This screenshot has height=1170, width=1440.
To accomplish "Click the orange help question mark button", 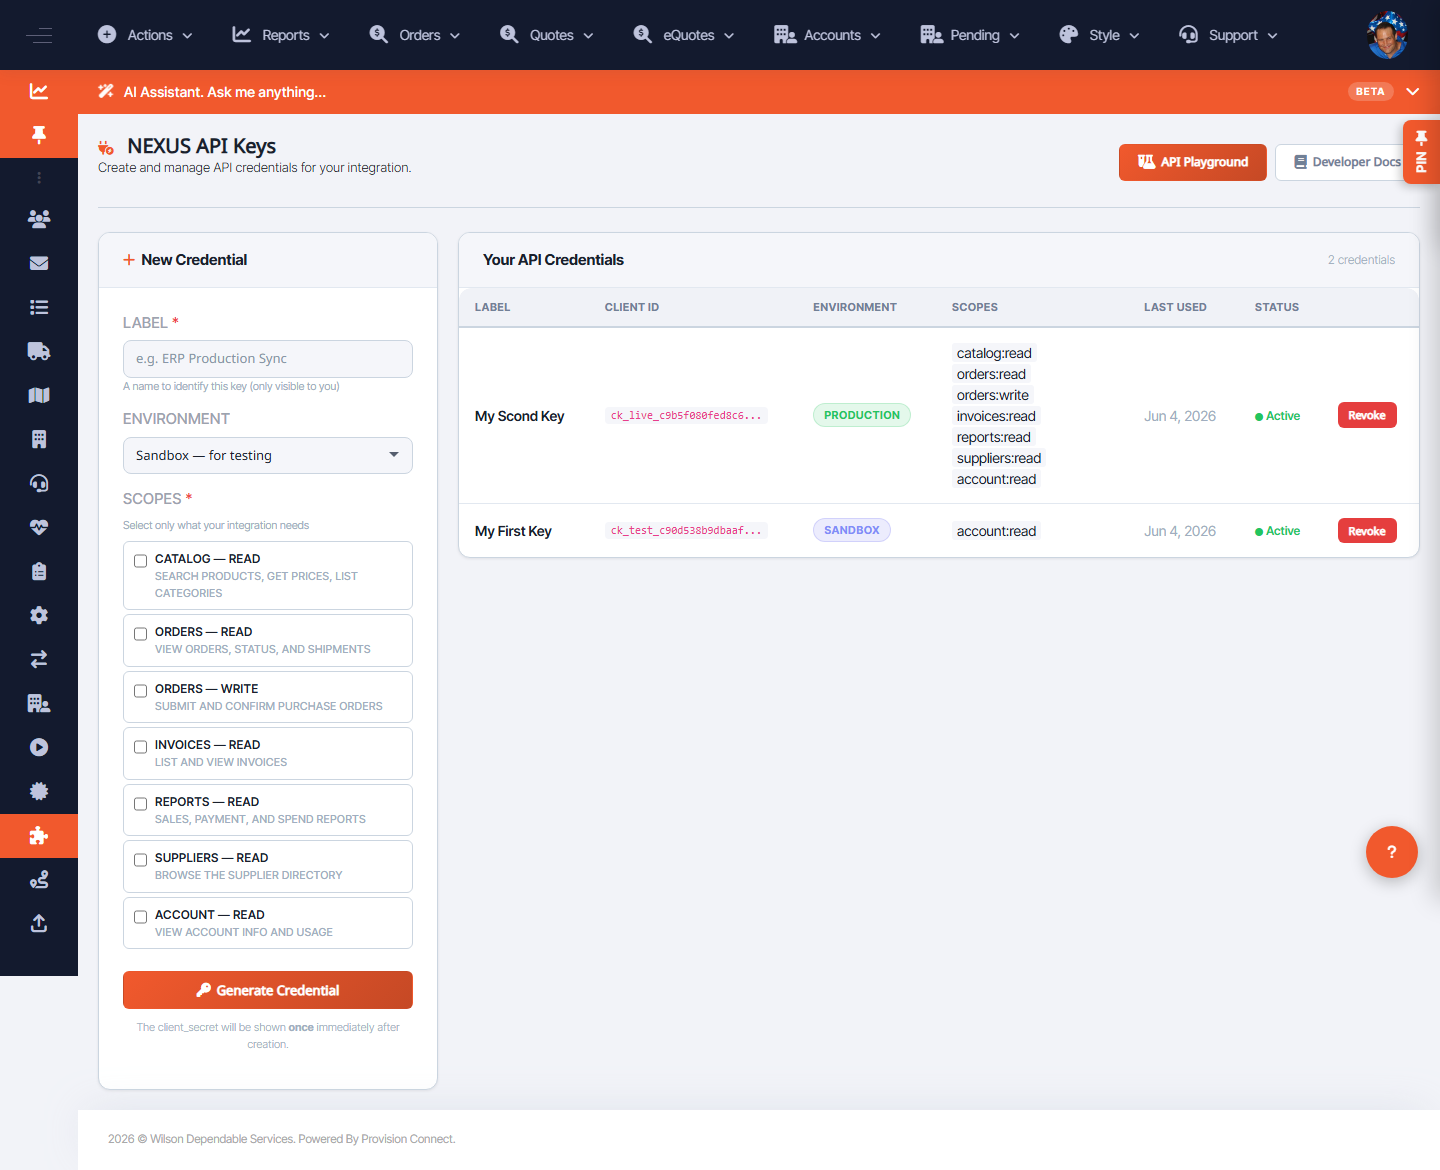I will coord(1391,852).
